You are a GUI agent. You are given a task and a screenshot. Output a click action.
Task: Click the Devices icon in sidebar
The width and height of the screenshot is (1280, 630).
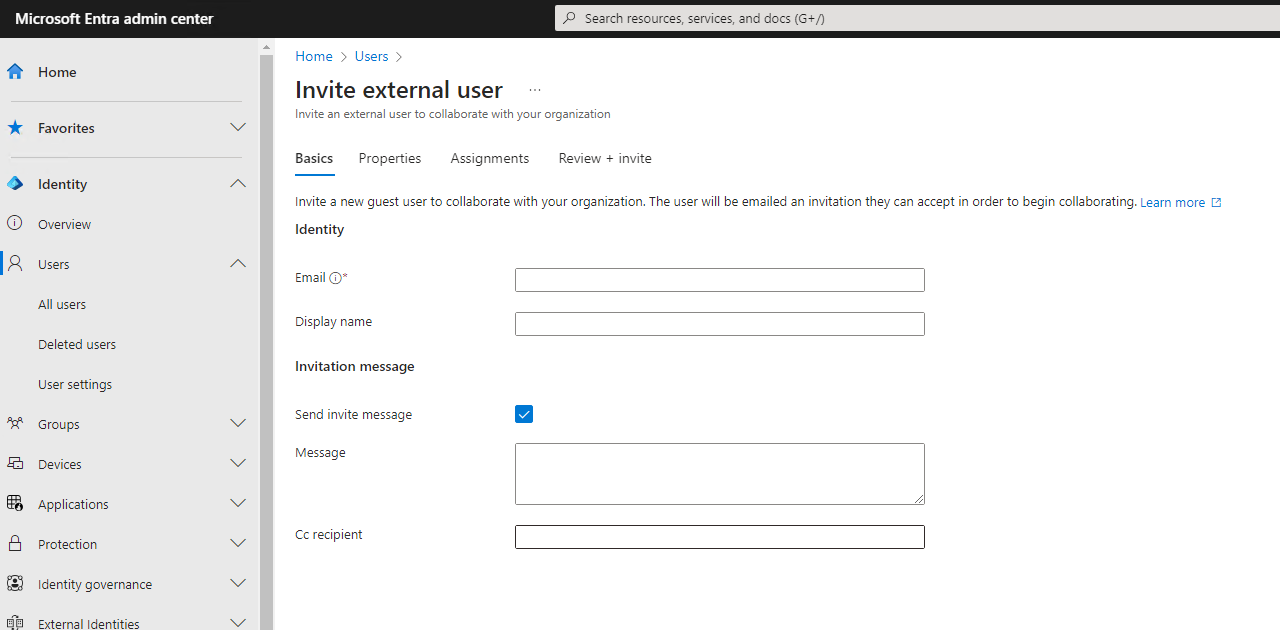[x=15, y=464]
